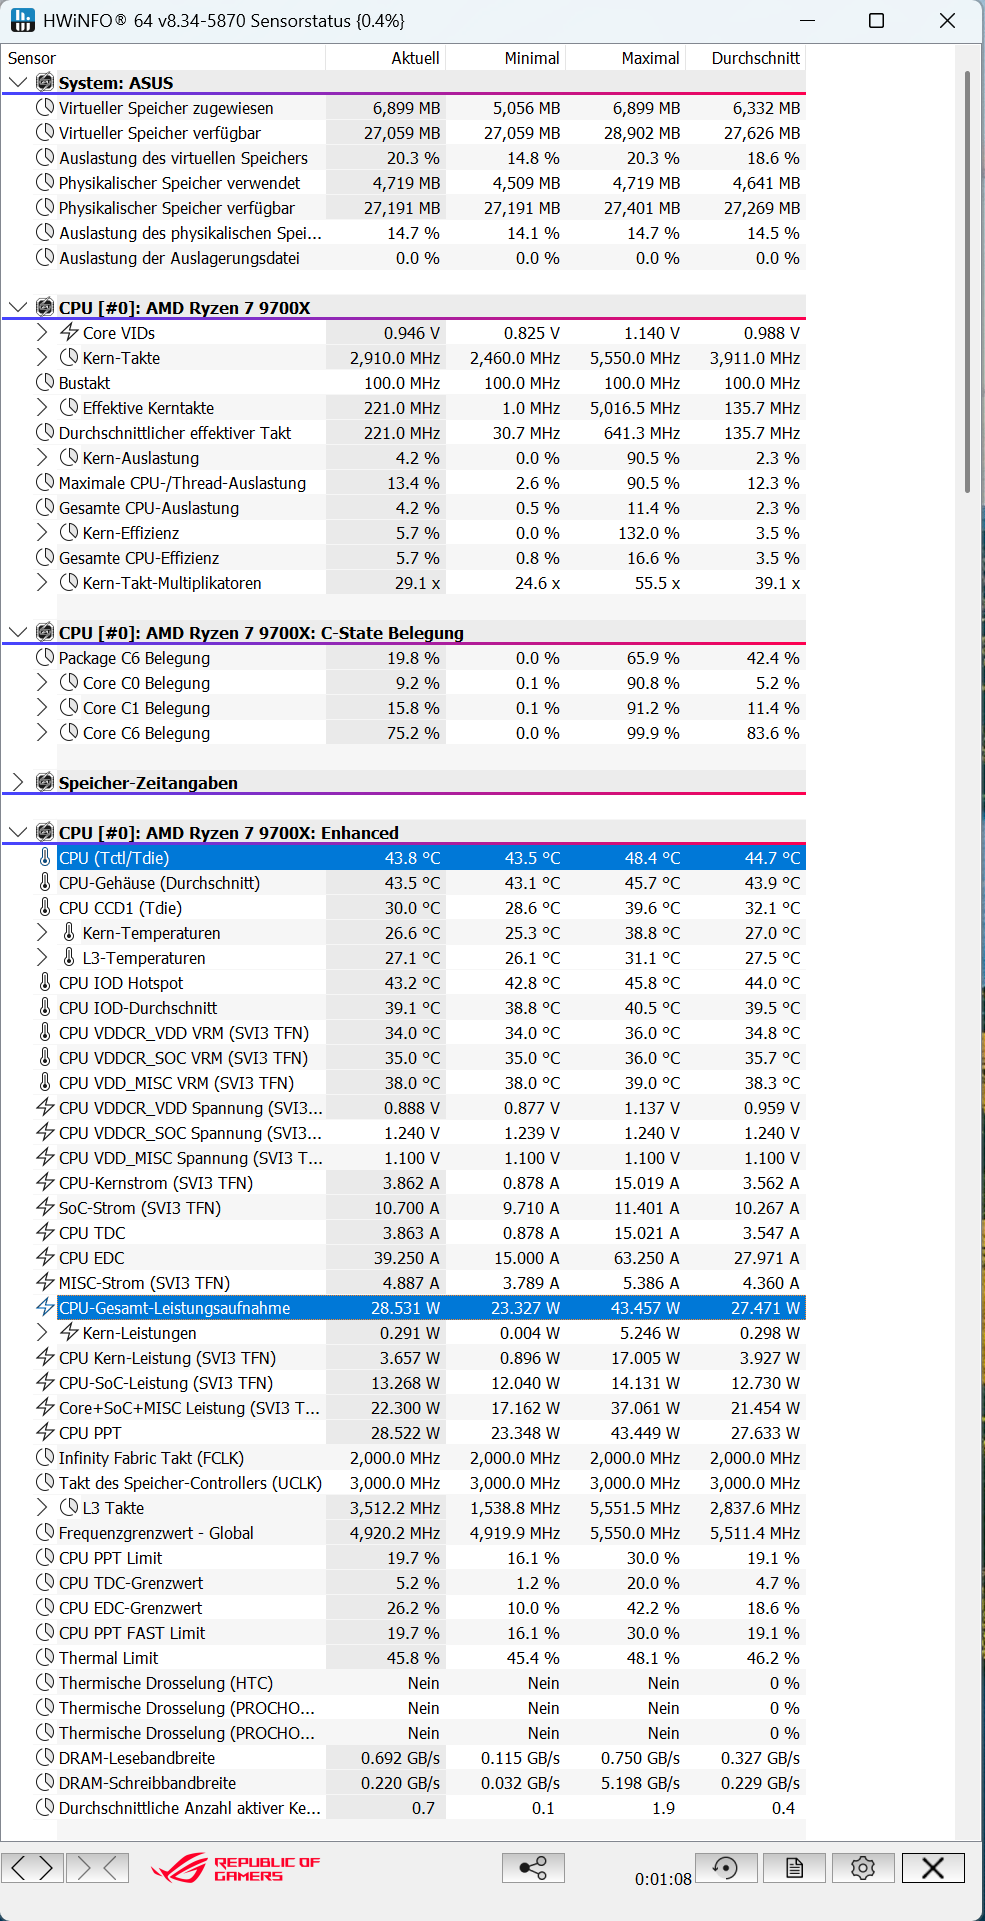This screenshot has width=985, height=1921.
Task: Expand the Kern-Leistungen row
Action: (x=42, y=1332)
